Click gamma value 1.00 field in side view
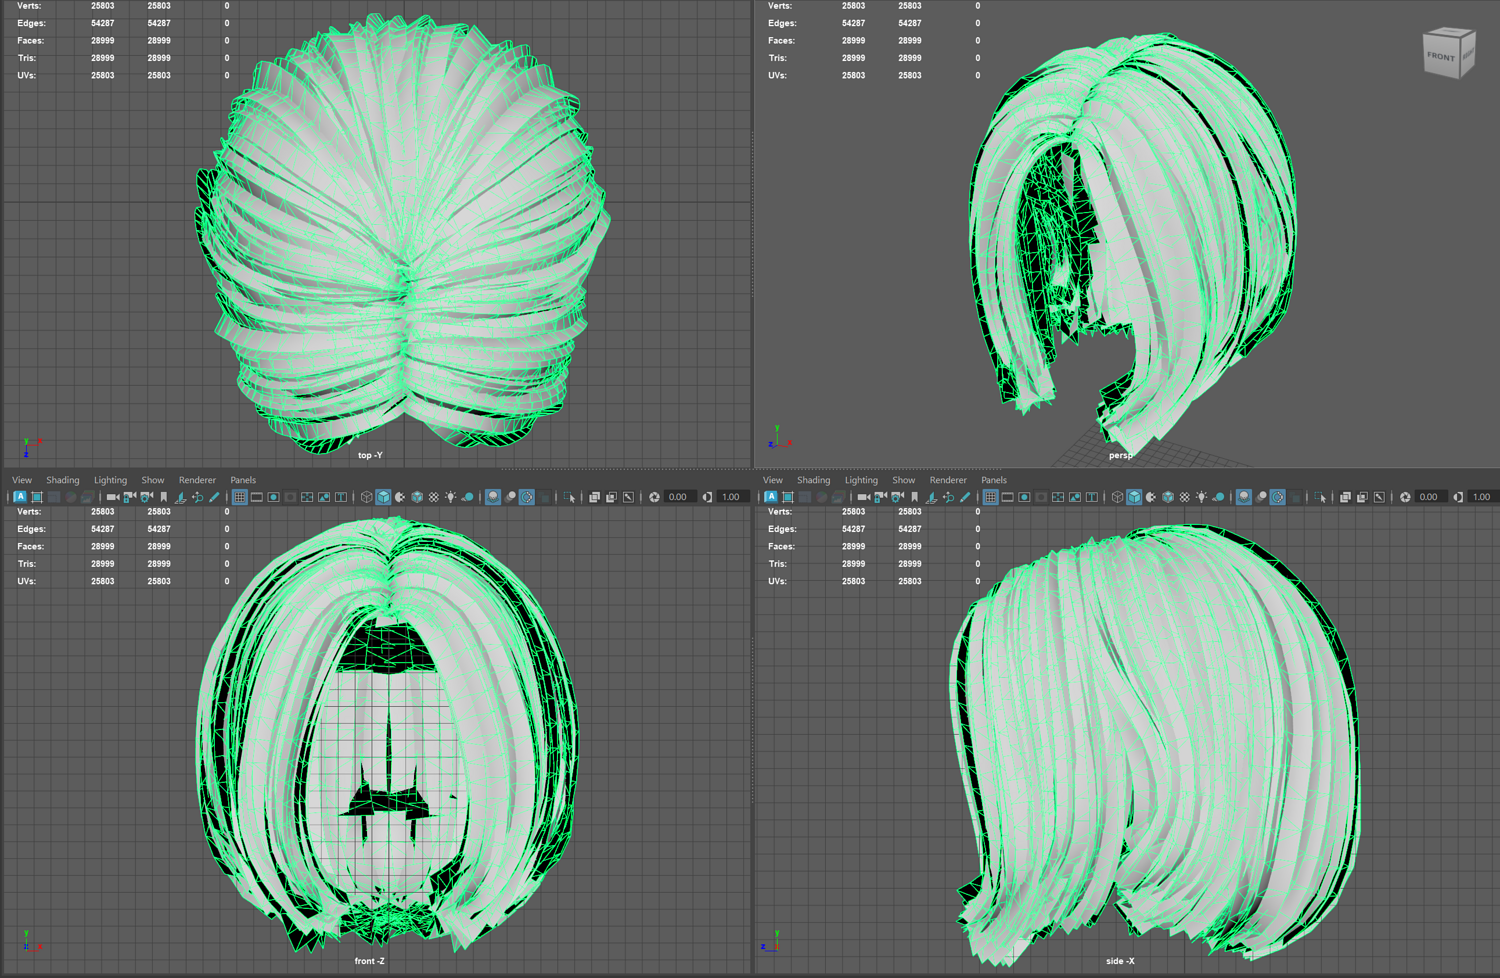The image size is (1500, 978). click(1483, 497)
